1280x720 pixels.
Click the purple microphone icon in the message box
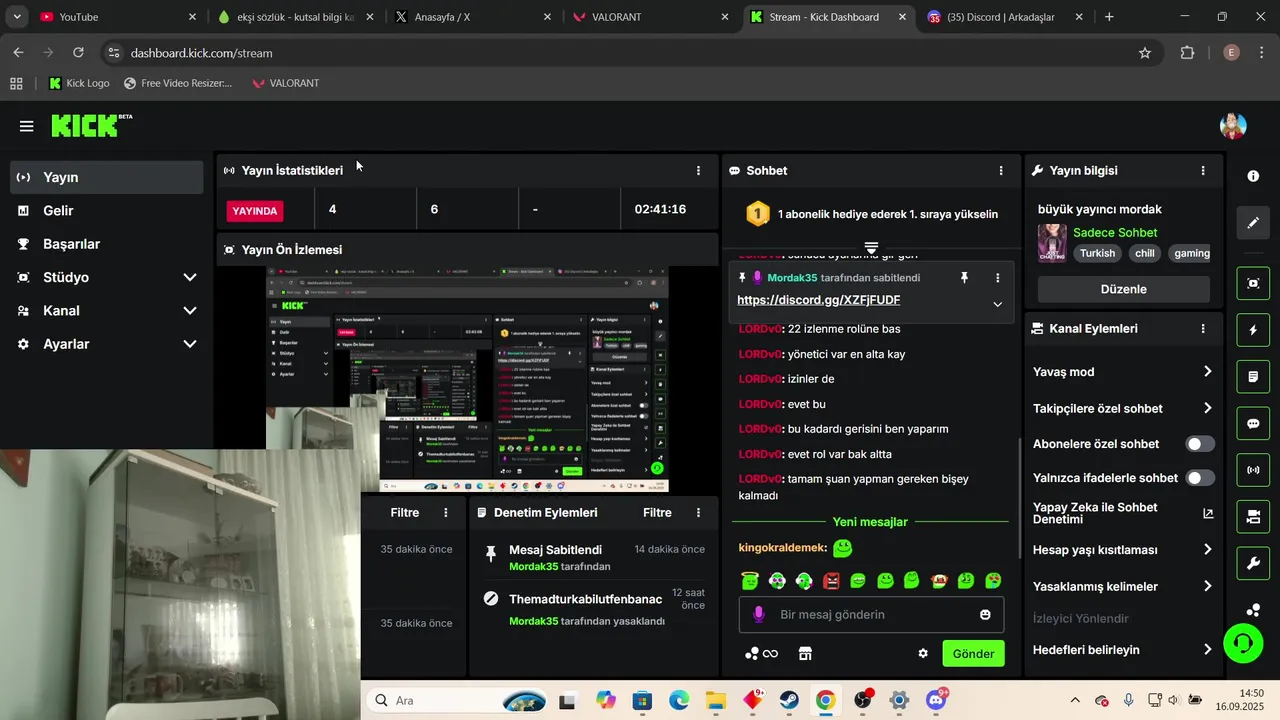tap(758, 614)
